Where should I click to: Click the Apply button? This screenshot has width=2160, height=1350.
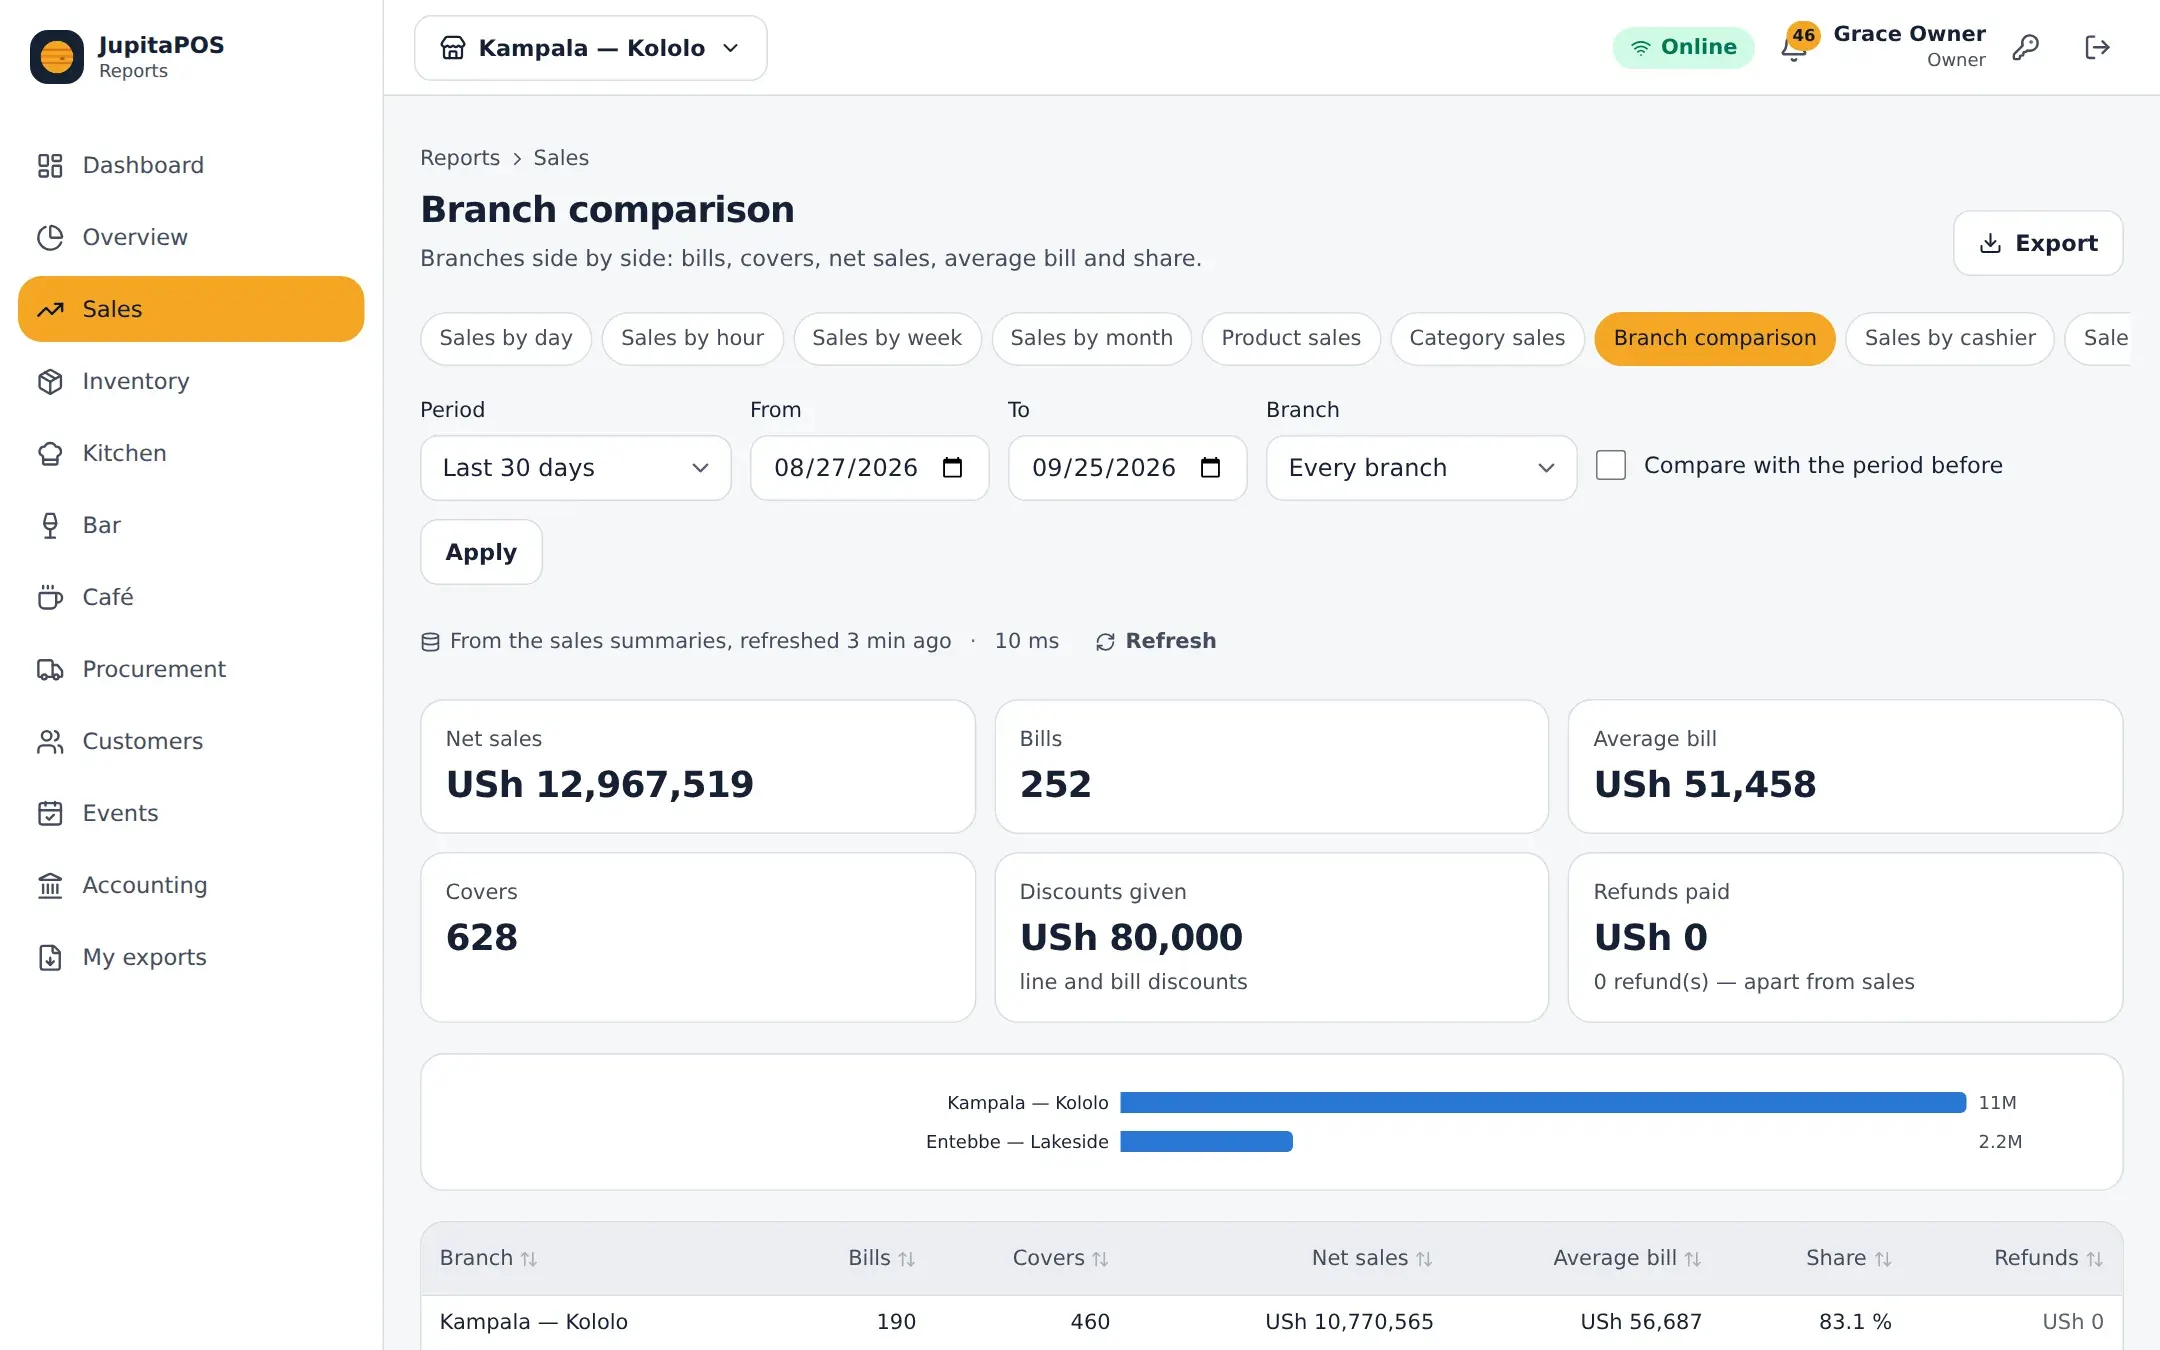[481, 552]
